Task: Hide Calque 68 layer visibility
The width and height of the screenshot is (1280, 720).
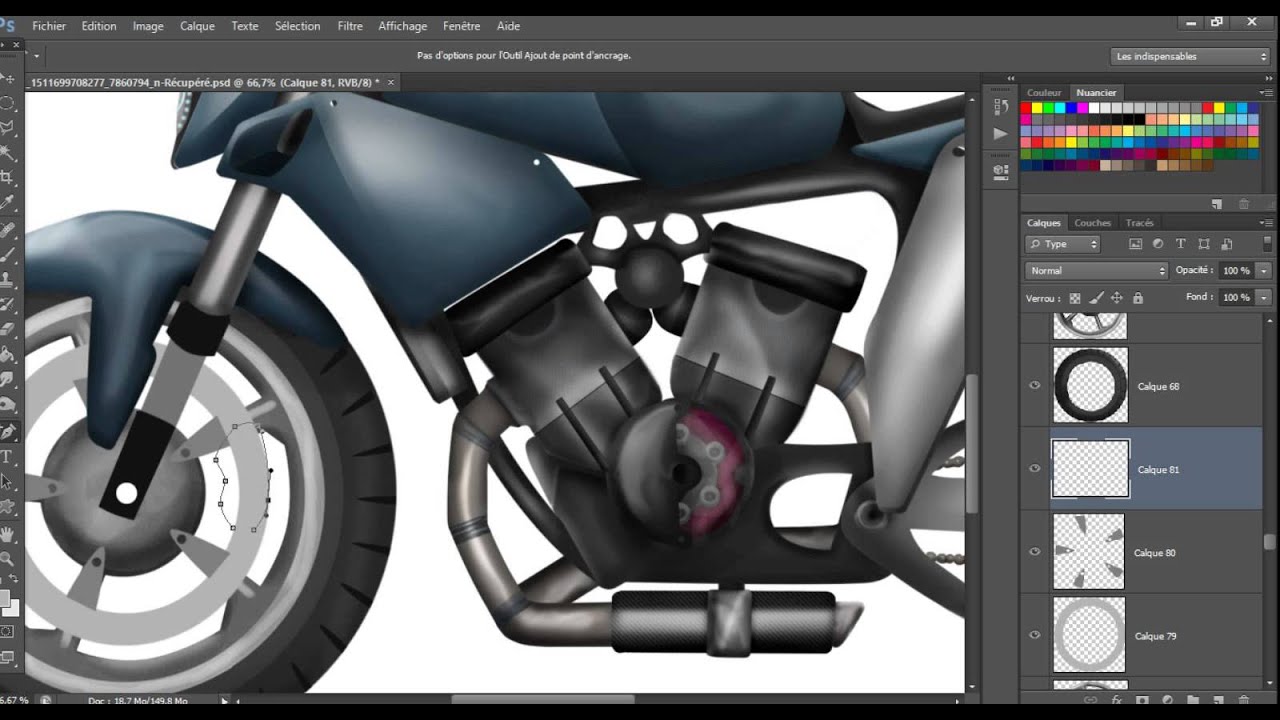Action: (1035, 386)
